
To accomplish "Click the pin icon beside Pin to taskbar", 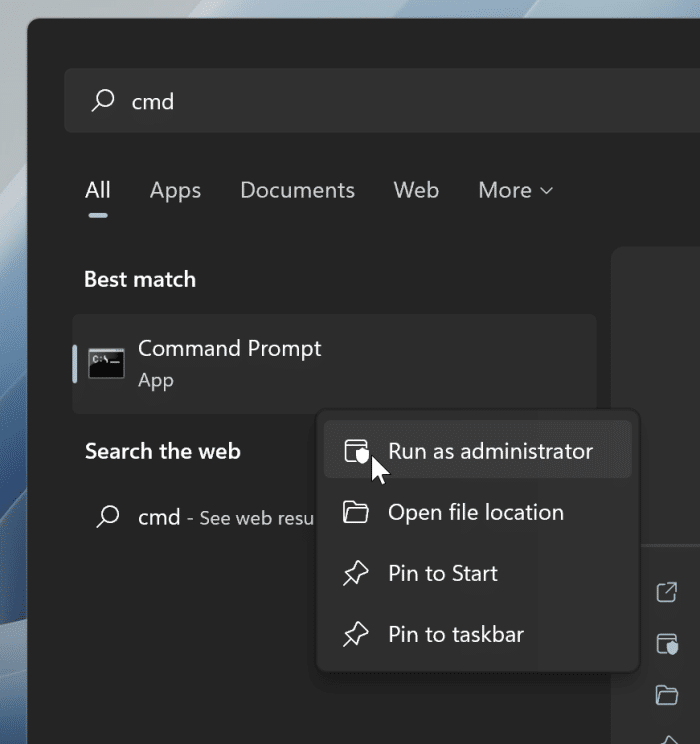I will (356, 634).
